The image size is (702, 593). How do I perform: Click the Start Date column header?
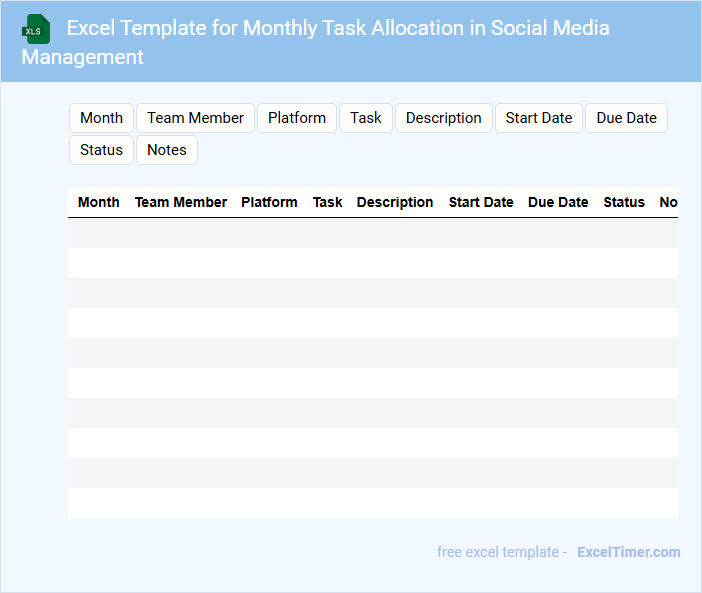point(481,202)
